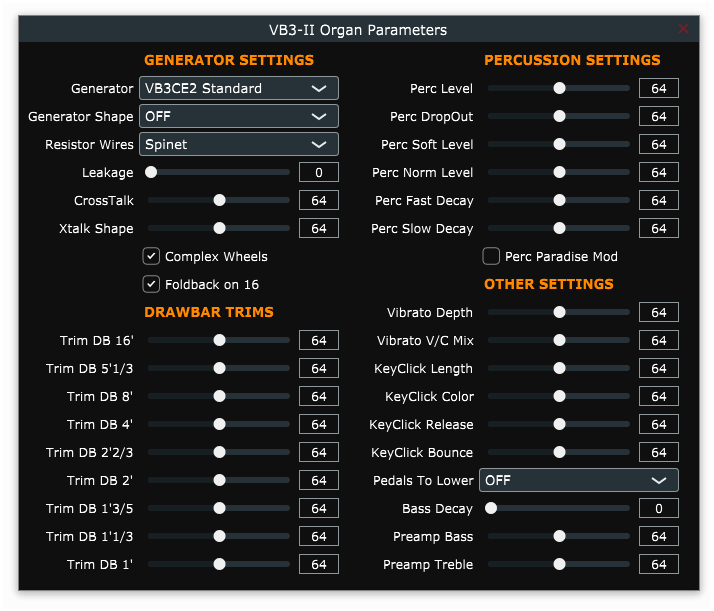The width and height of the screenshot is (714, 611).
Task: Click the KeyClick Length slider handle
Action: tap(559, 368)
